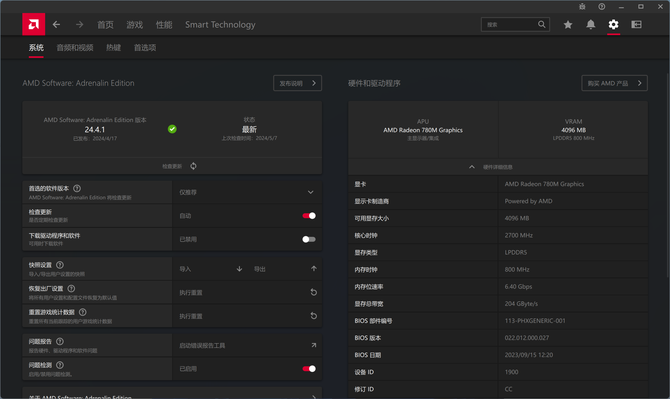Screen dimensions: 670x399
Task: Click reset icon for 恢复出厂设置
Action: coord(314,292)
